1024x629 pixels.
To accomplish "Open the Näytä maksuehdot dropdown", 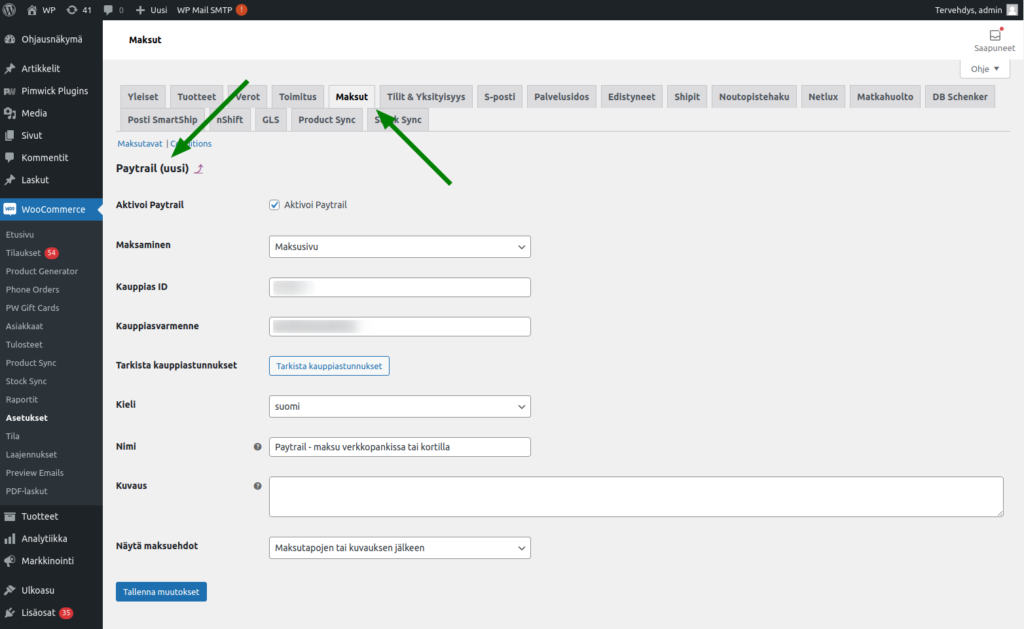I will coord(400,547).
